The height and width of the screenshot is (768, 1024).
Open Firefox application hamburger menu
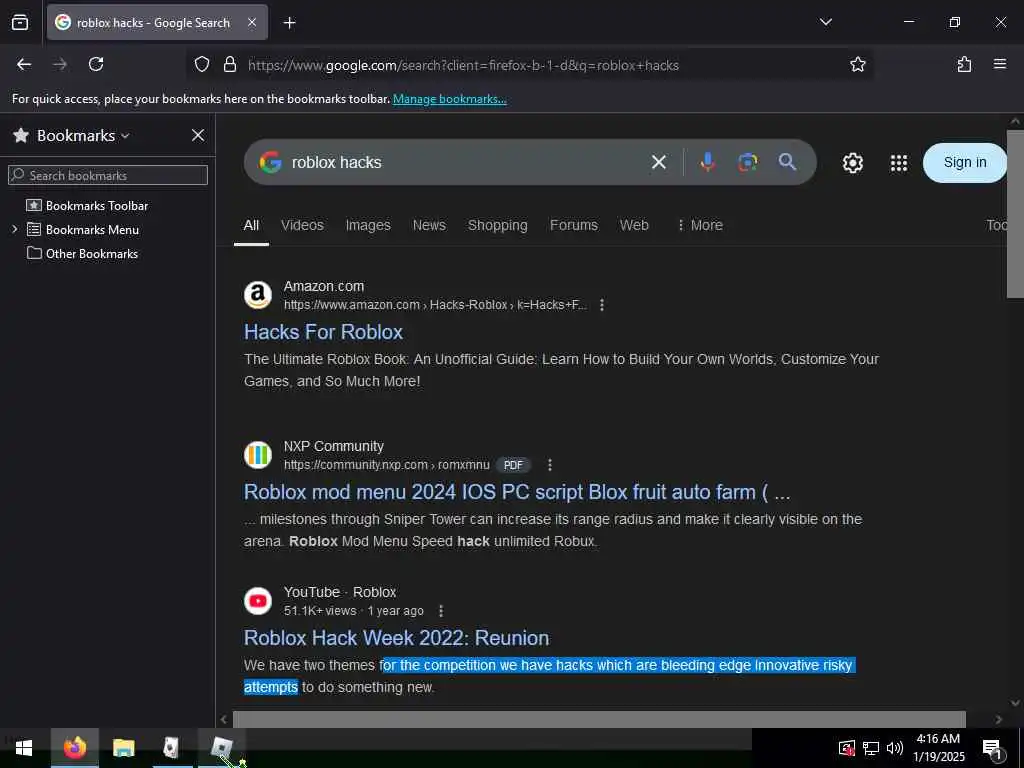[1000, 64]
